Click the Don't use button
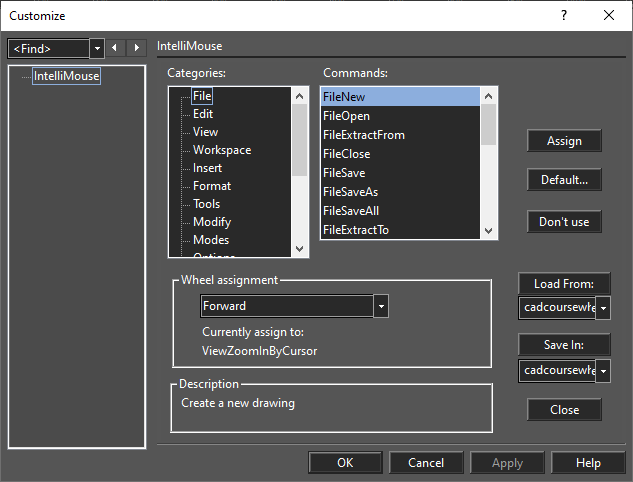 coord(564,222)
